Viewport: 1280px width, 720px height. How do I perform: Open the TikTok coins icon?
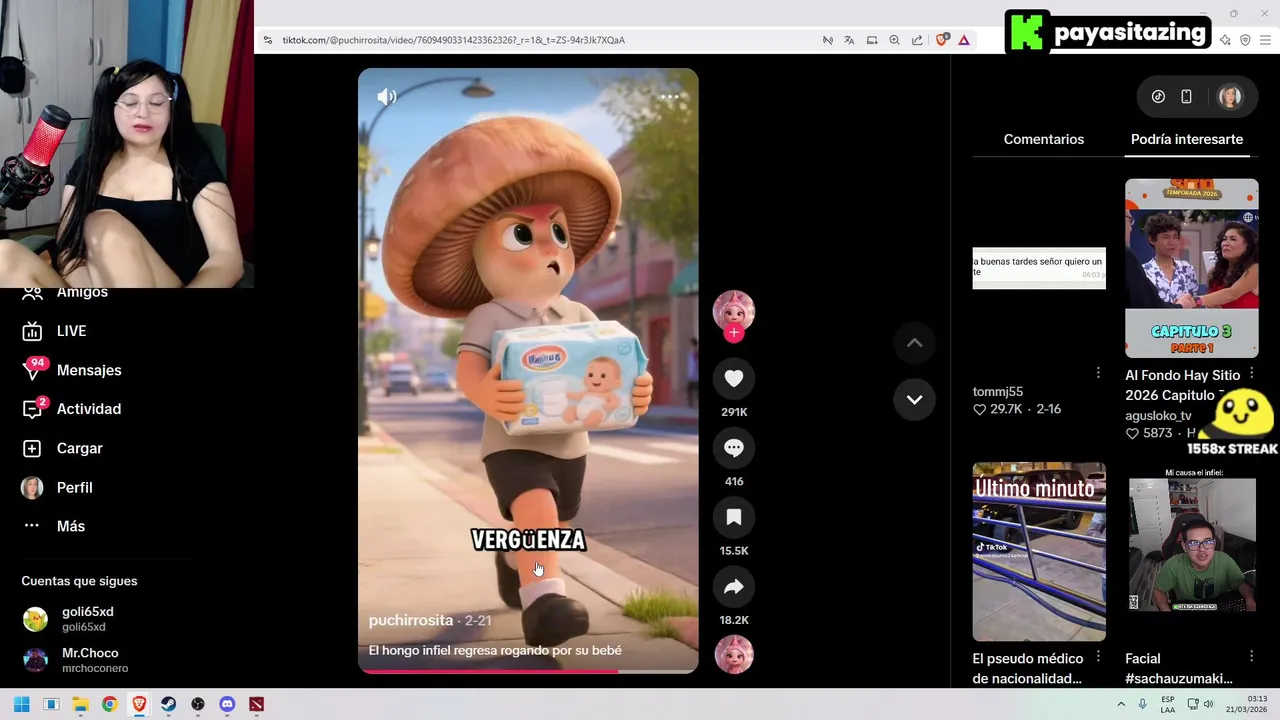[1158, 97]
